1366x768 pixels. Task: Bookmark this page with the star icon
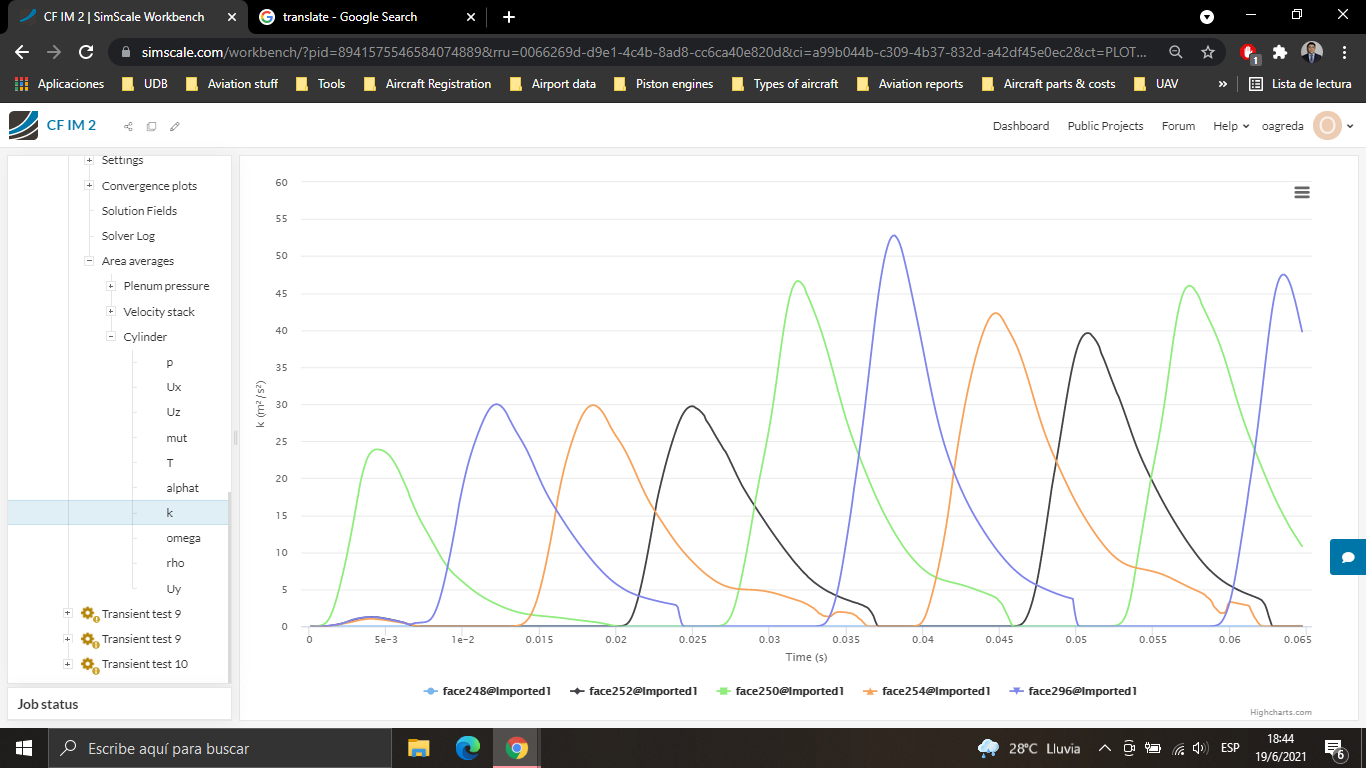coord(1208,52)
